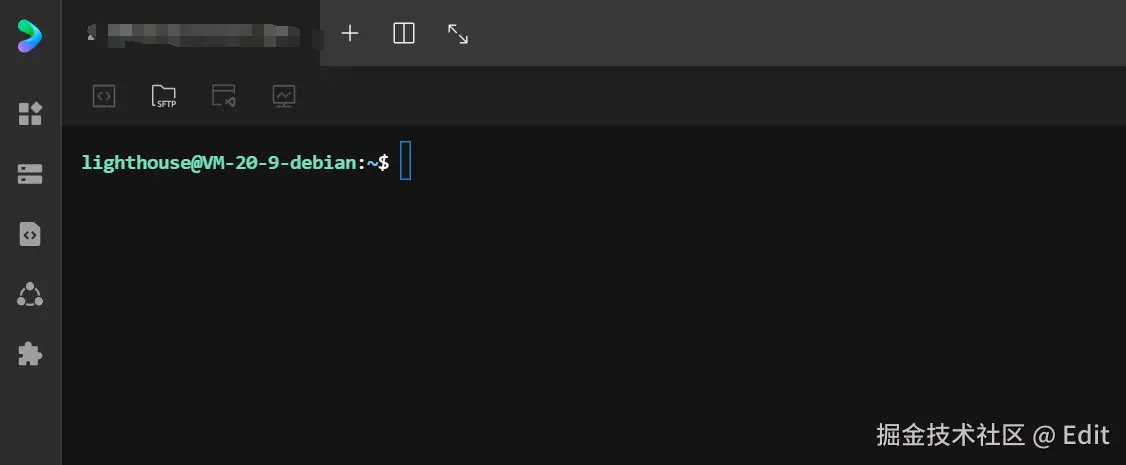The height and width of the screenshot is (465, 1126).
Task: Open the SFTP folder panel
Action: coord(164,96)
